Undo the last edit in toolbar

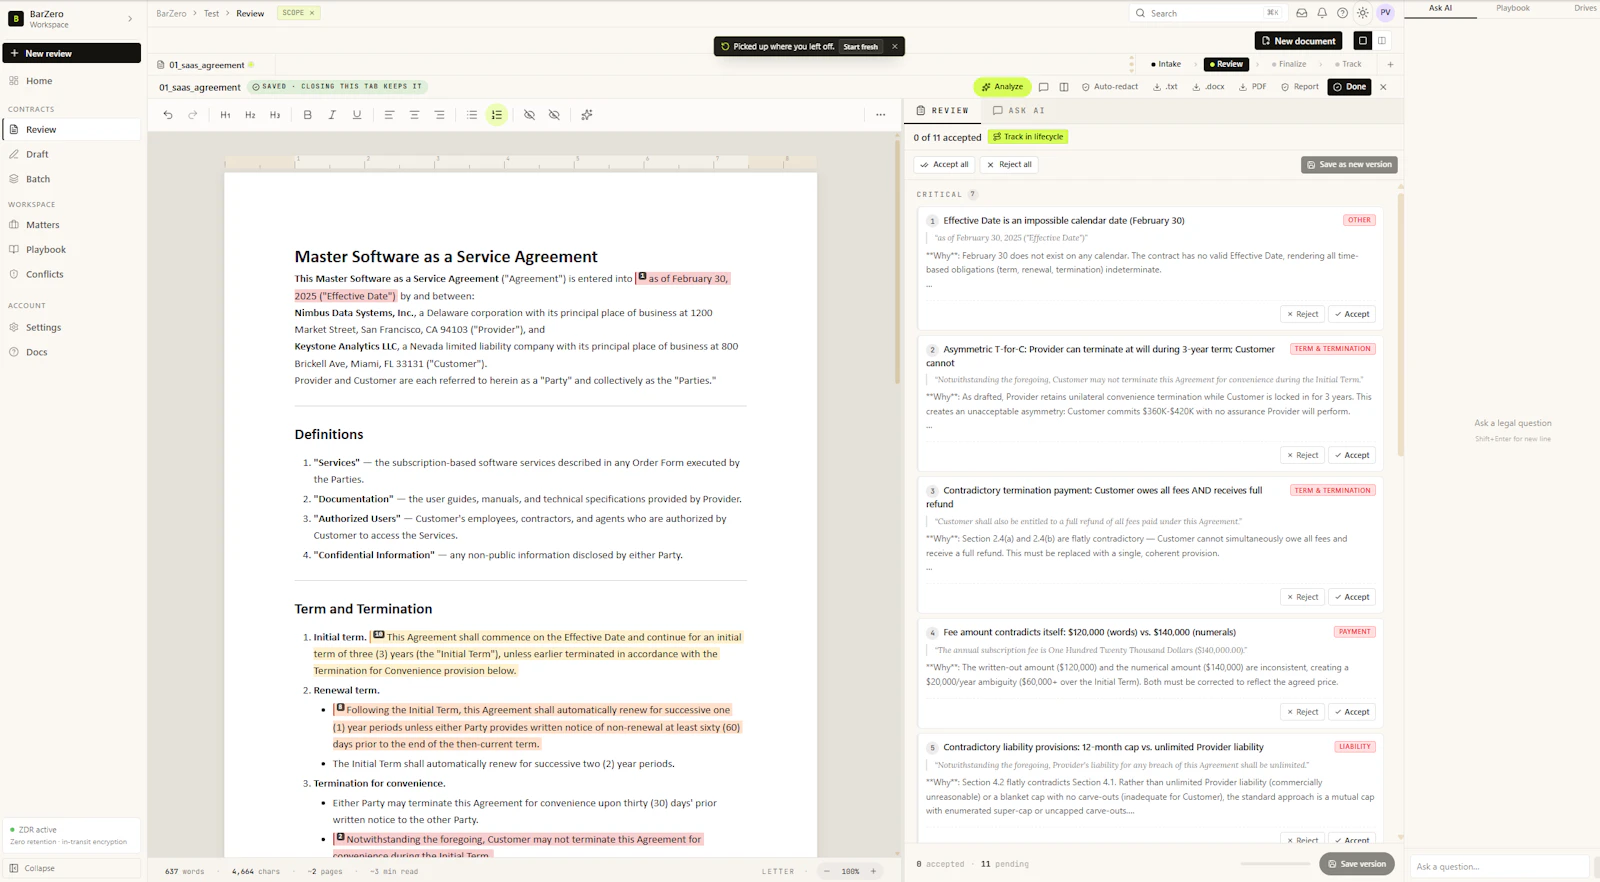168,115
